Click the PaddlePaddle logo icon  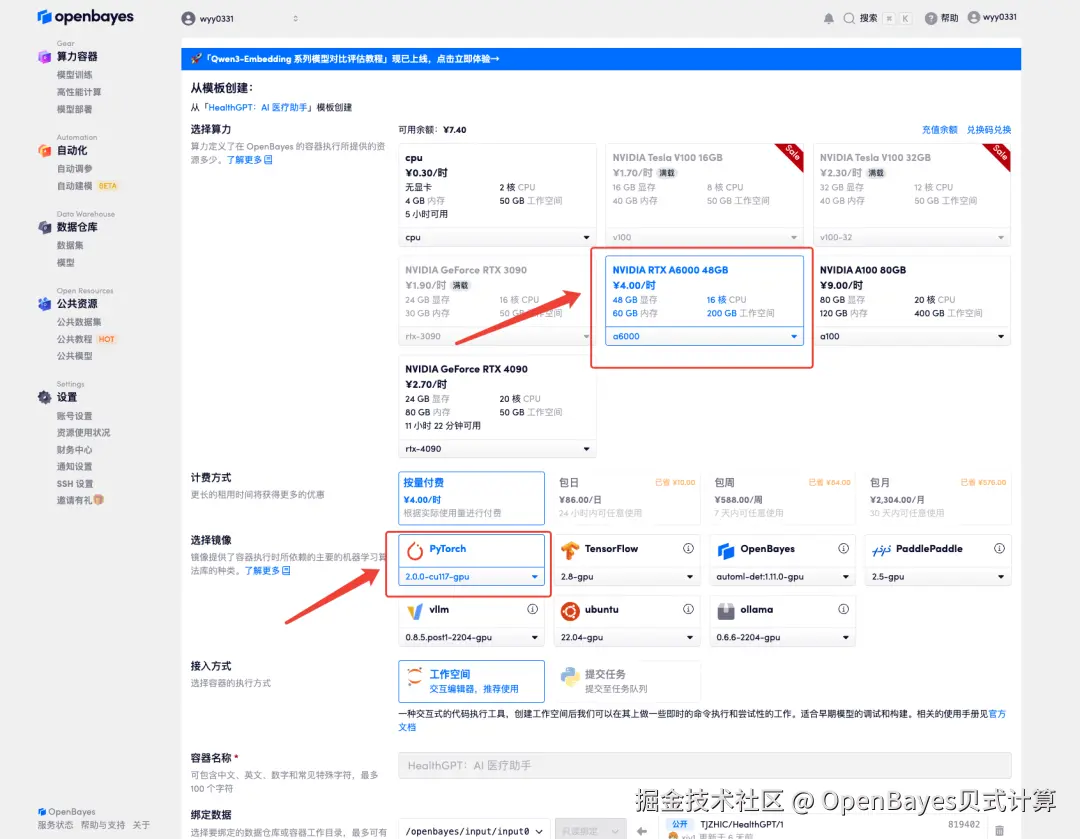pyautogui.click(x=881, y=550)
